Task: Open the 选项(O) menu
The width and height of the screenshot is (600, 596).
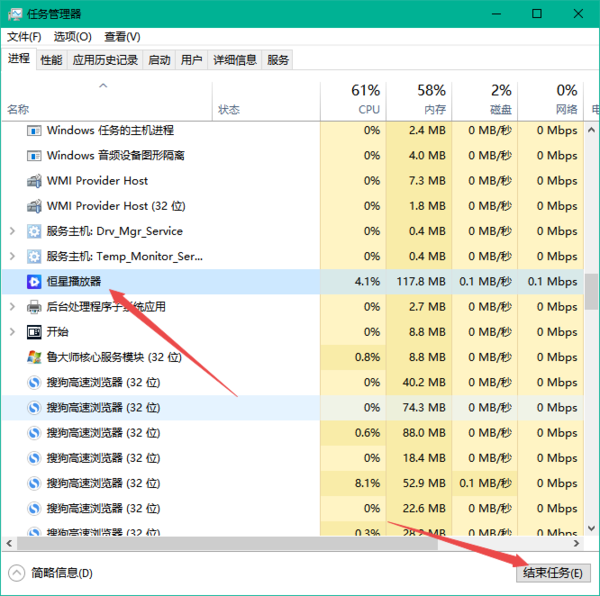Action: click(x=73, y=37)
